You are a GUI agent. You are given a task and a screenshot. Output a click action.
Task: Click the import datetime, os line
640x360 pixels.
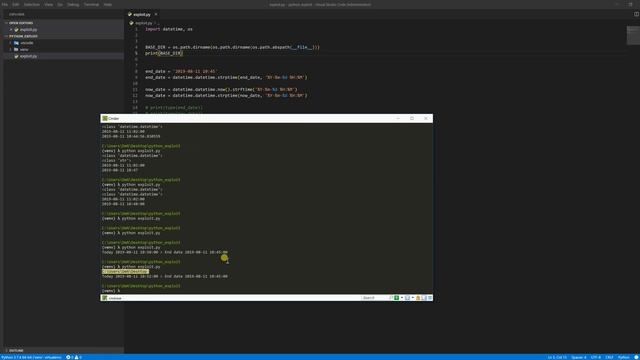click(x=169, y=29)
